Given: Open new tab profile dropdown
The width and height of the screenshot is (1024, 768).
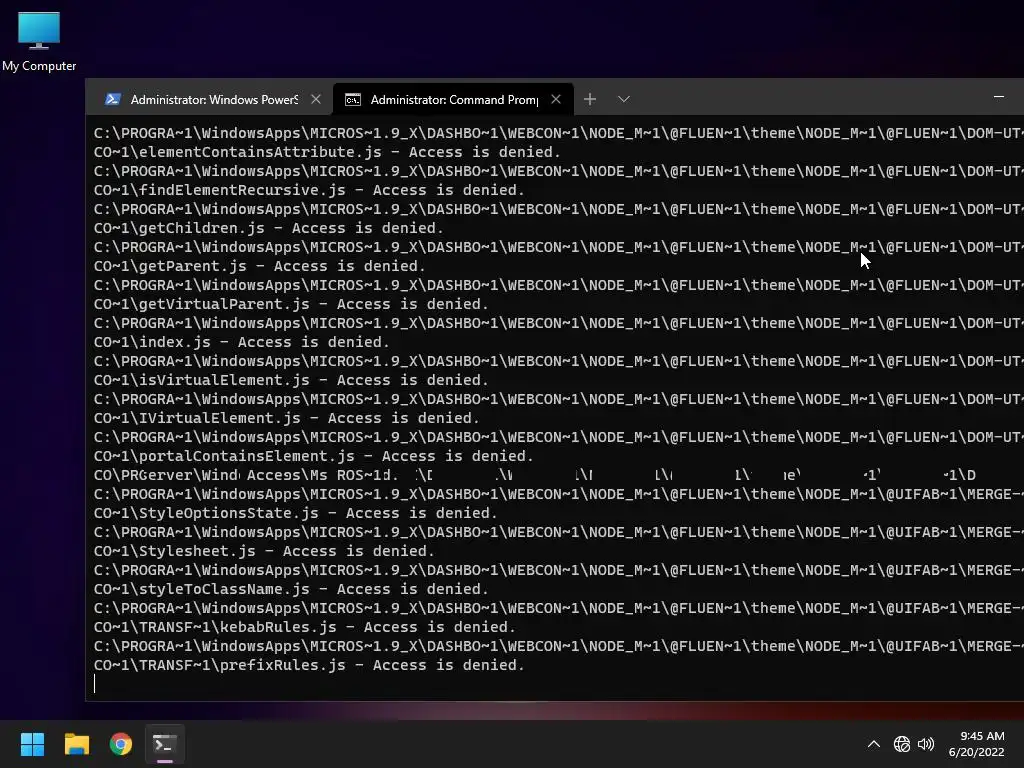Looking at the screenshot, I should pyautogui.click(x=624, y=99).
